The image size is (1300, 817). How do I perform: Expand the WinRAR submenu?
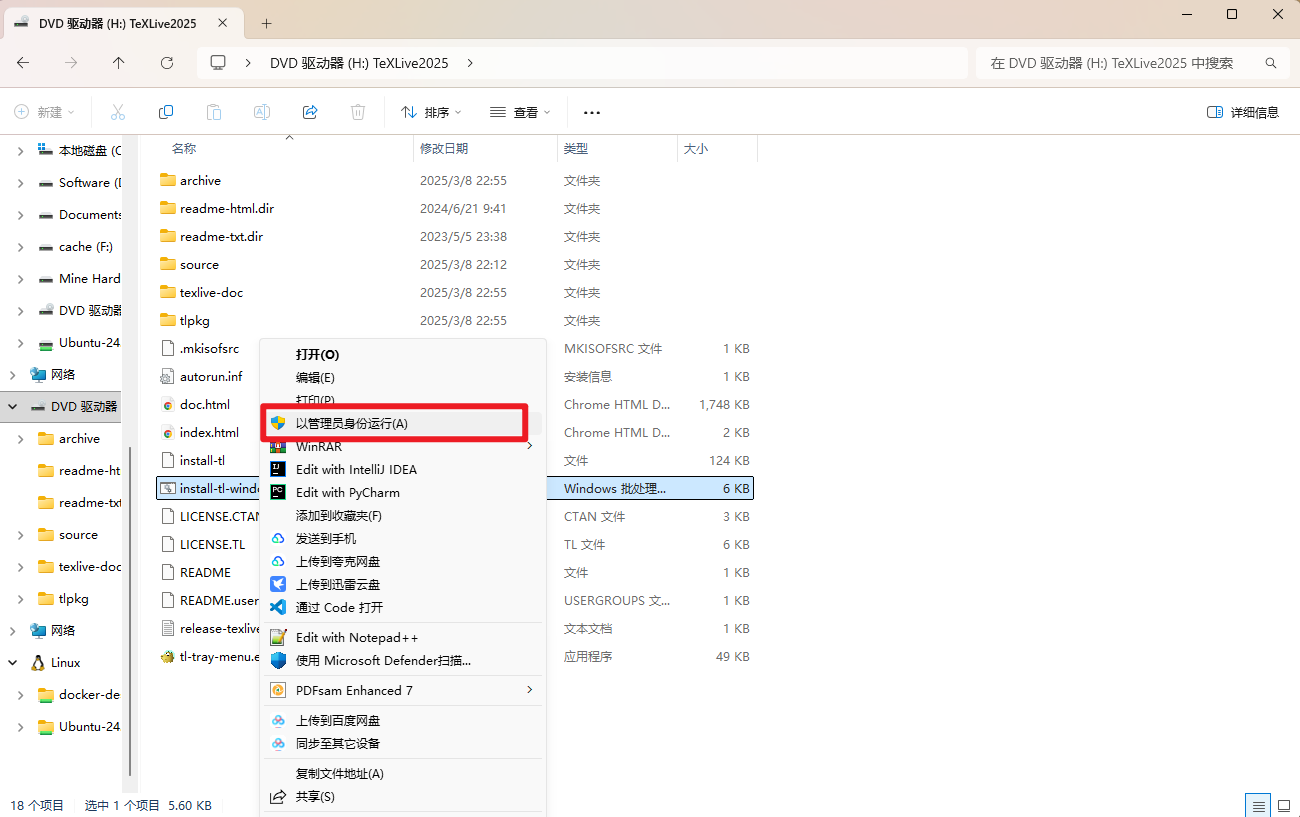[529, 447]
